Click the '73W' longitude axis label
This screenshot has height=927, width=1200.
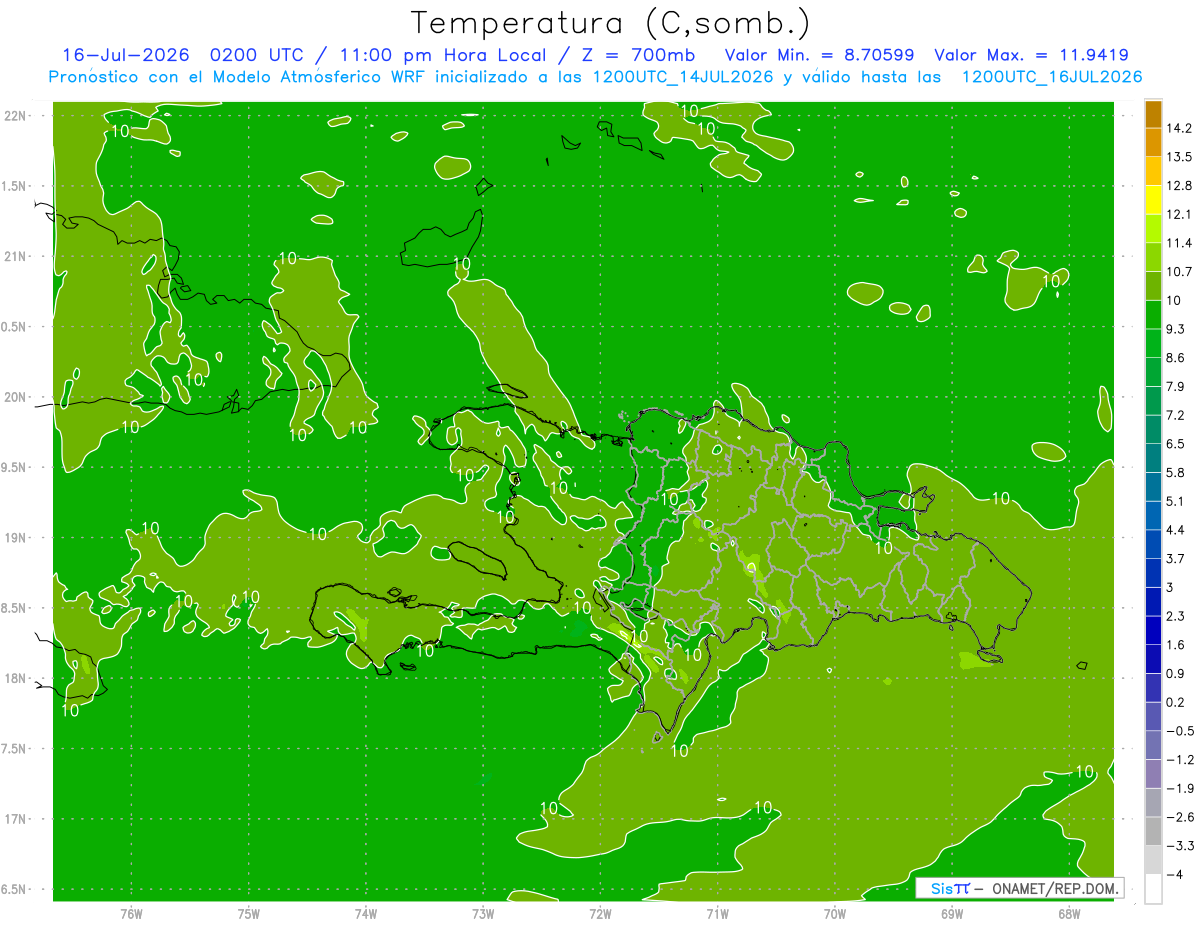coord(483,913)
